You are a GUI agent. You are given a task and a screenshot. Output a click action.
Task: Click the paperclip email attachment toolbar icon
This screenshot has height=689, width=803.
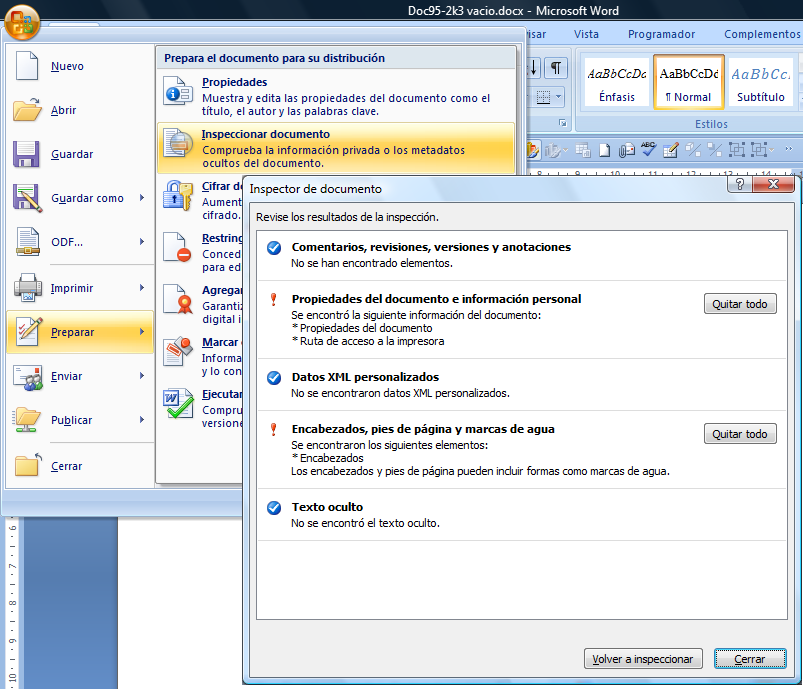click(x=626, y=150)
